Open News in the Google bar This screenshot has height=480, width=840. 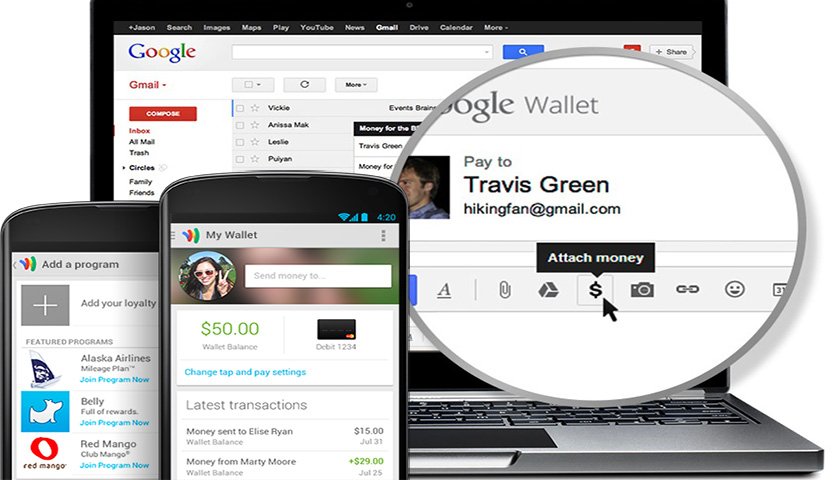355,27
